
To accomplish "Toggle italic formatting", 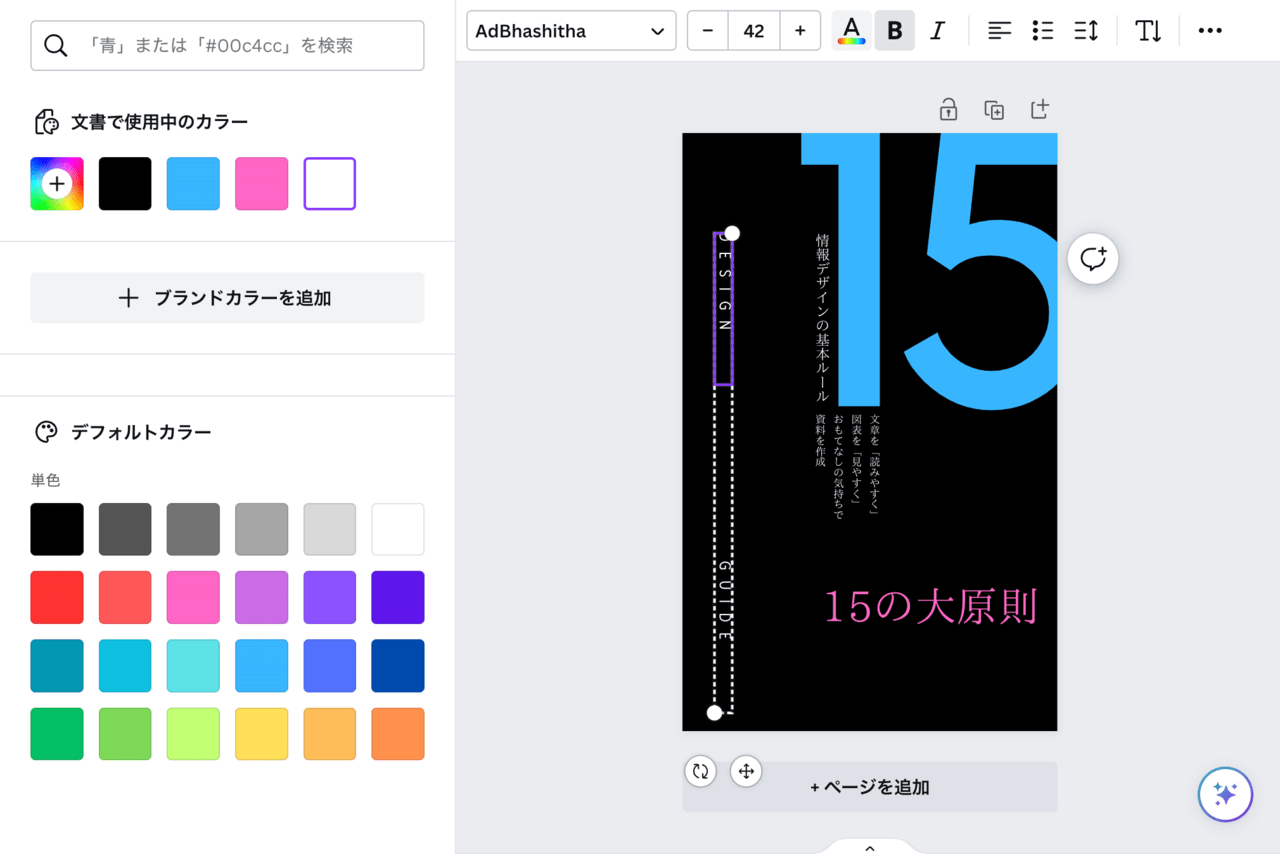I will tap(937, 30).
